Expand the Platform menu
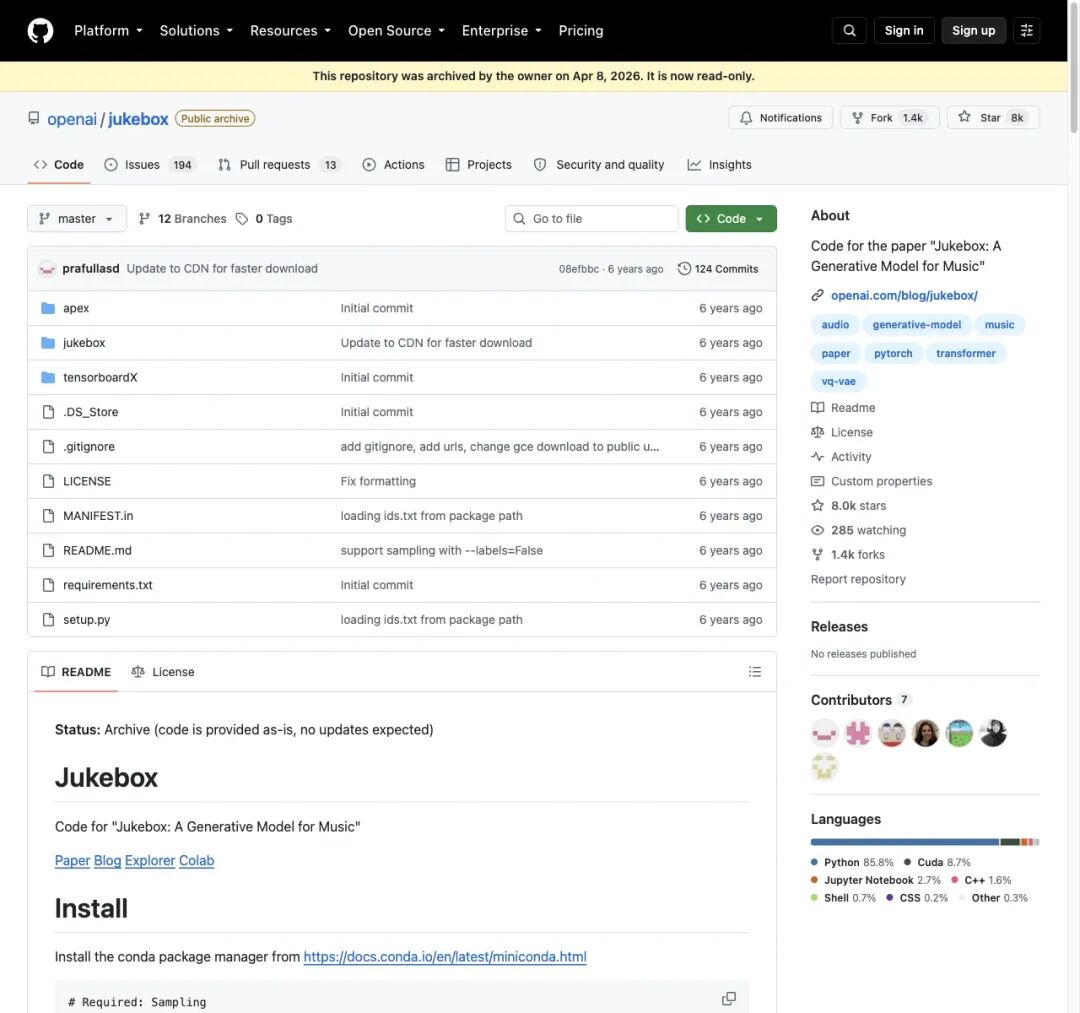The image size is (1080, 1013). point(108,30)
